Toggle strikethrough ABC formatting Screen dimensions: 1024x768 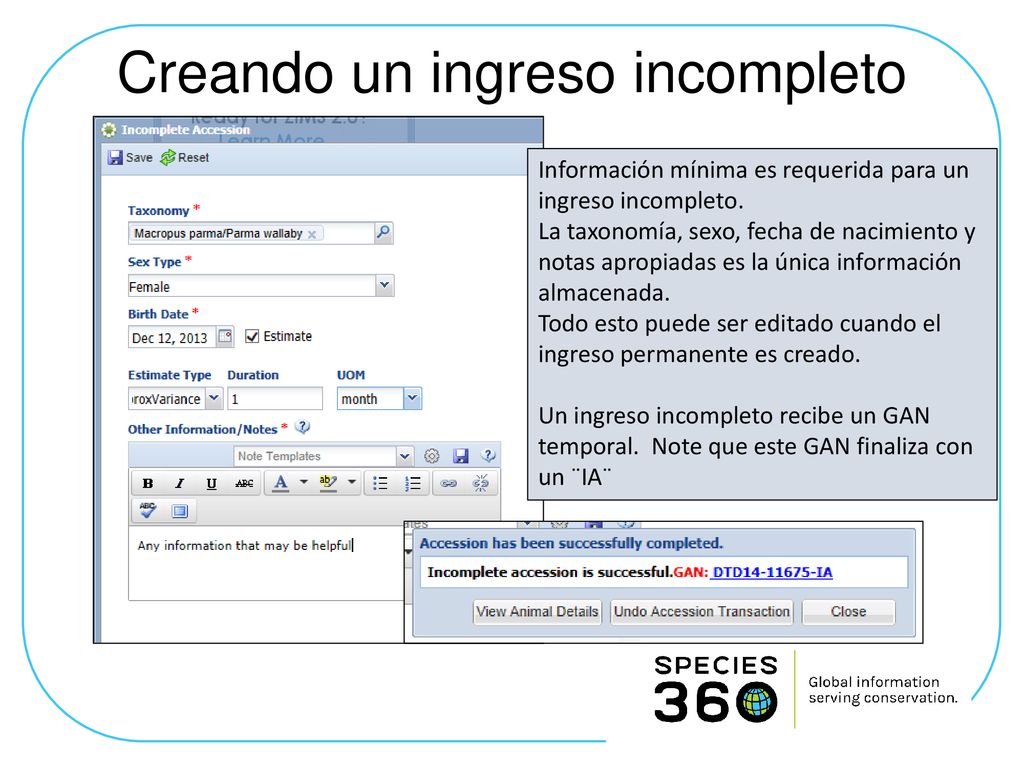click(244, 483)
